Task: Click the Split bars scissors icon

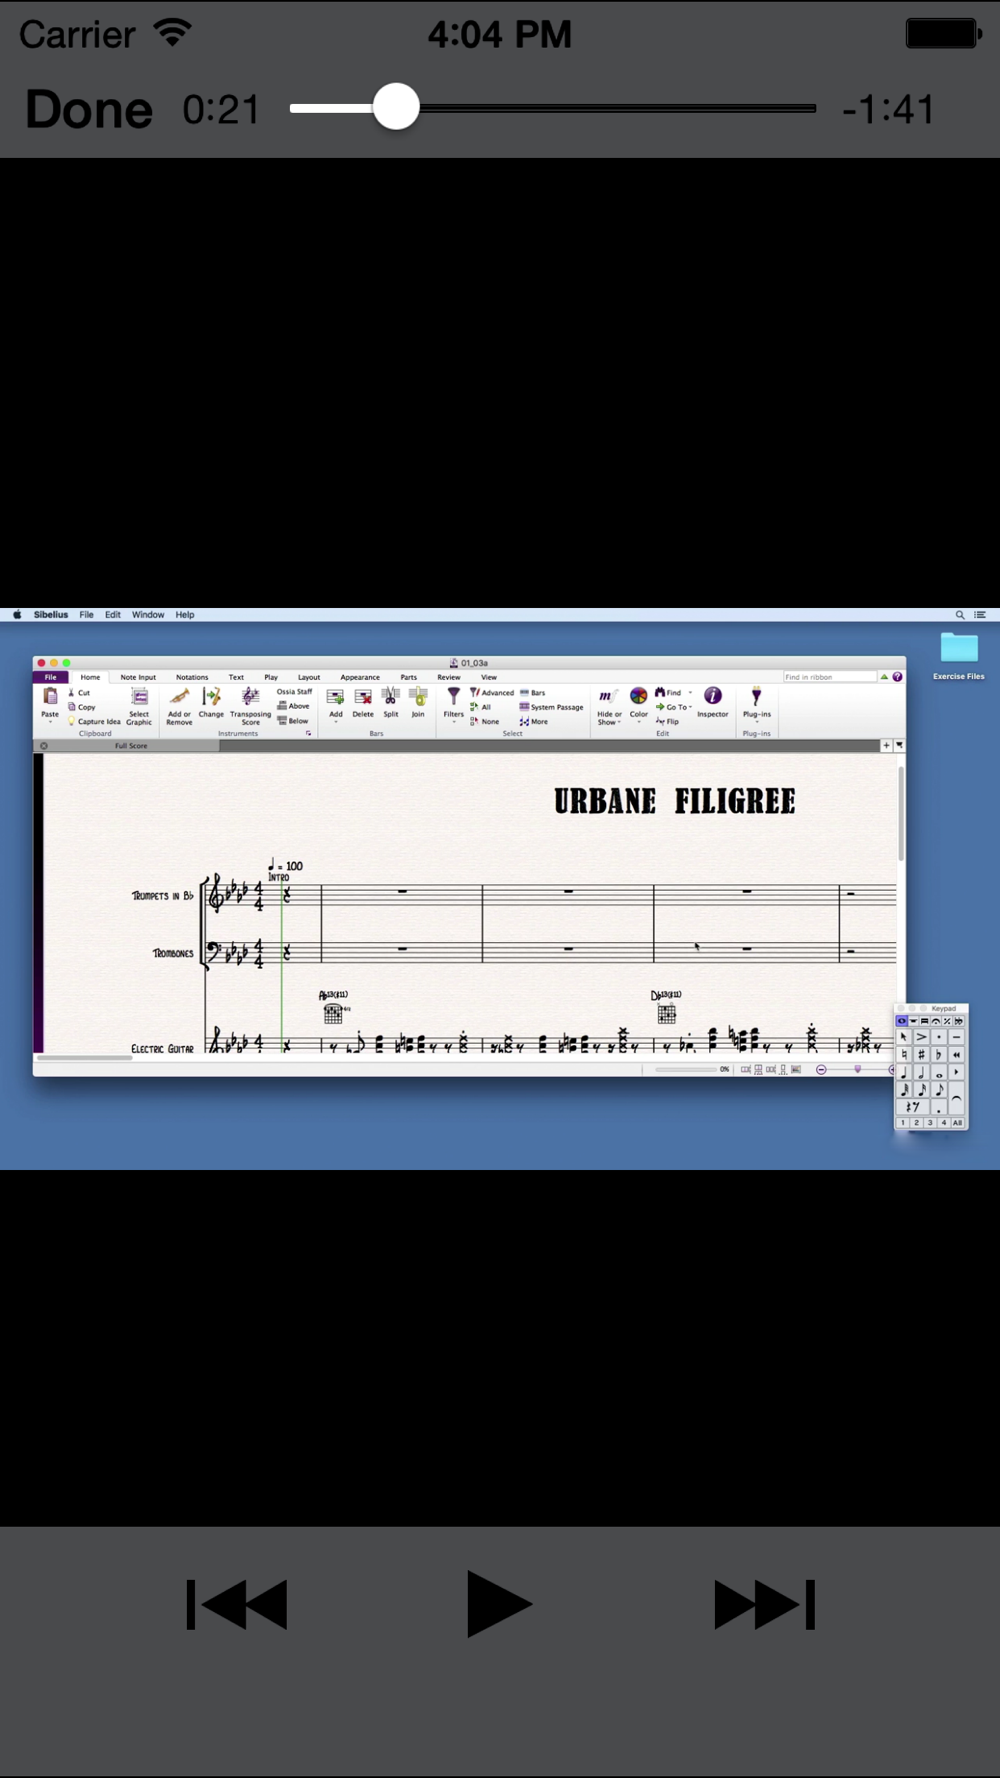Action: (x=391, y=696)
